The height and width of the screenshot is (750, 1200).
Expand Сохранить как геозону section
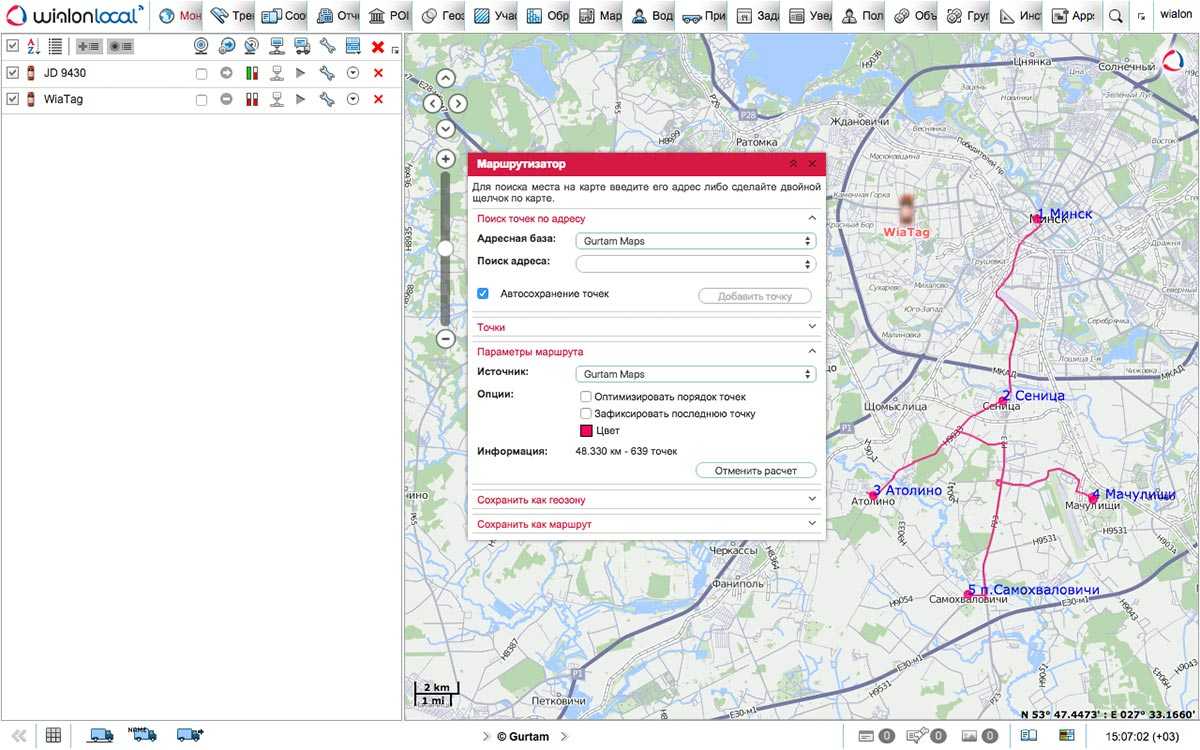pyautogui.click(x=646, y=500)
